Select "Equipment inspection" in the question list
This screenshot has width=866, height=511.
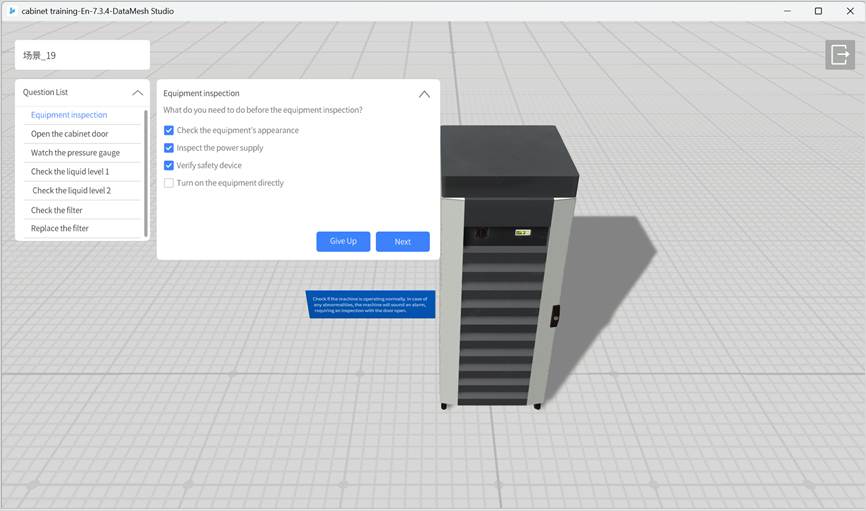[69, 115]
